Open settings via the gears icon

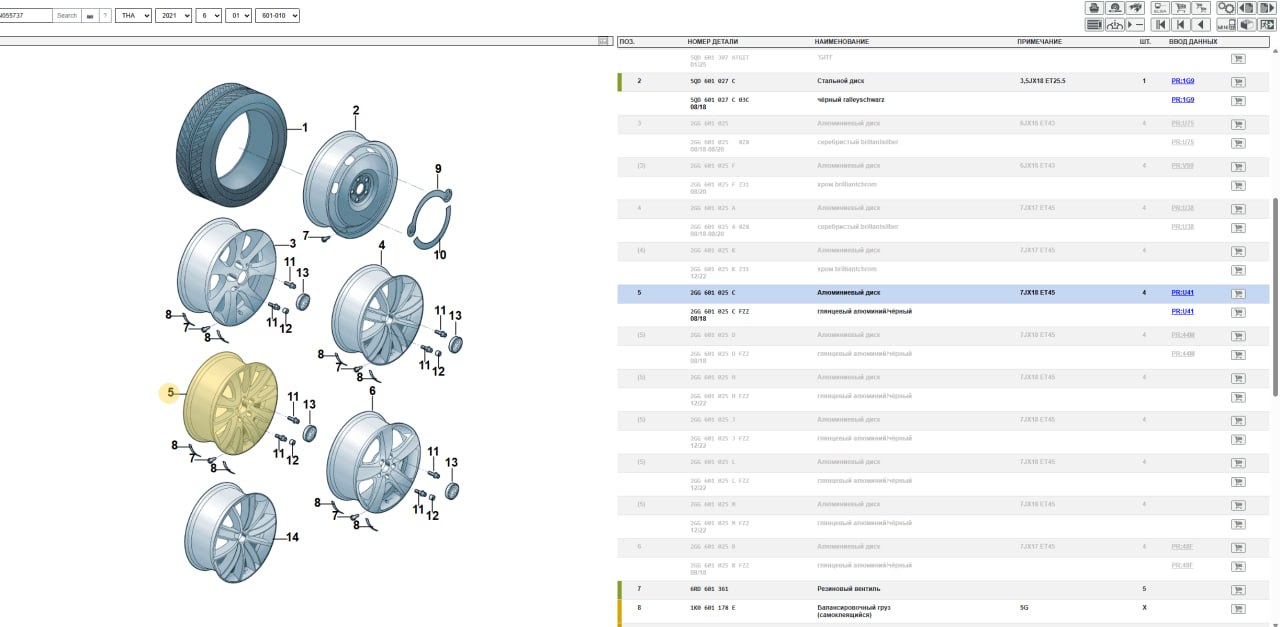pos(1225,8)
